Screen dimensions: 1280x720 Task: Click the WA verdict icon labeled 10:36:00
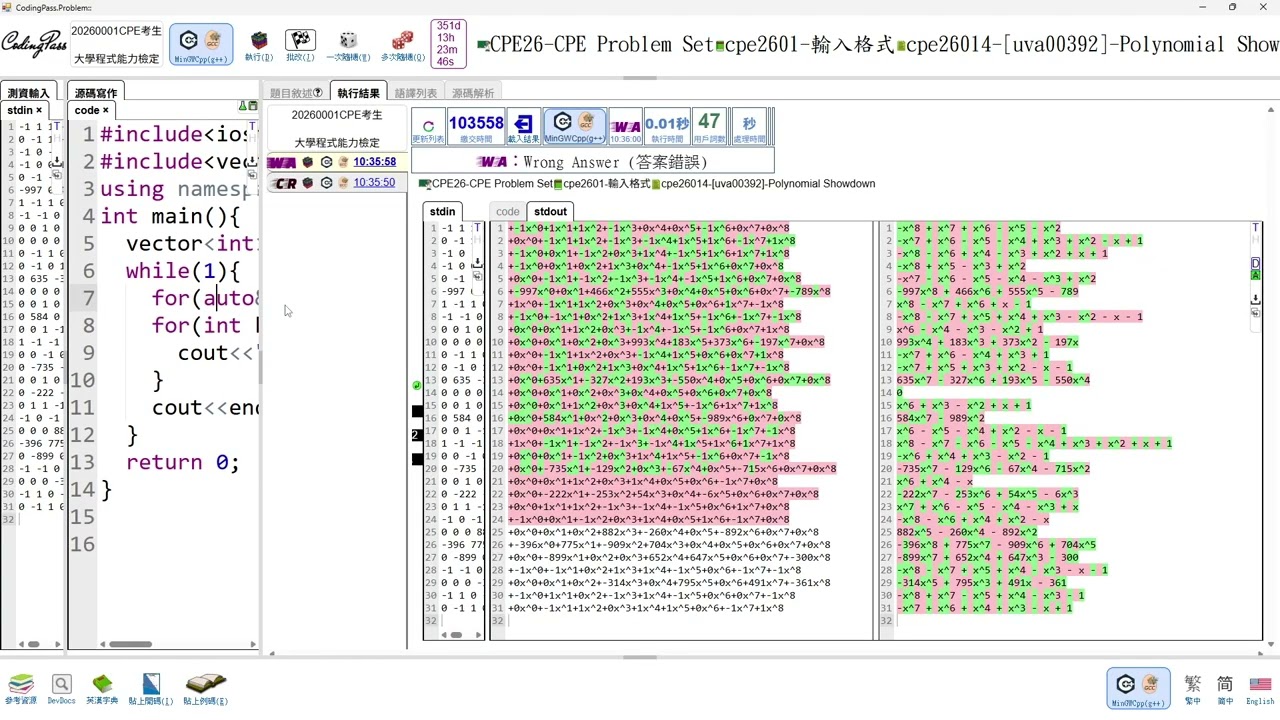click(x=625, y=128)
